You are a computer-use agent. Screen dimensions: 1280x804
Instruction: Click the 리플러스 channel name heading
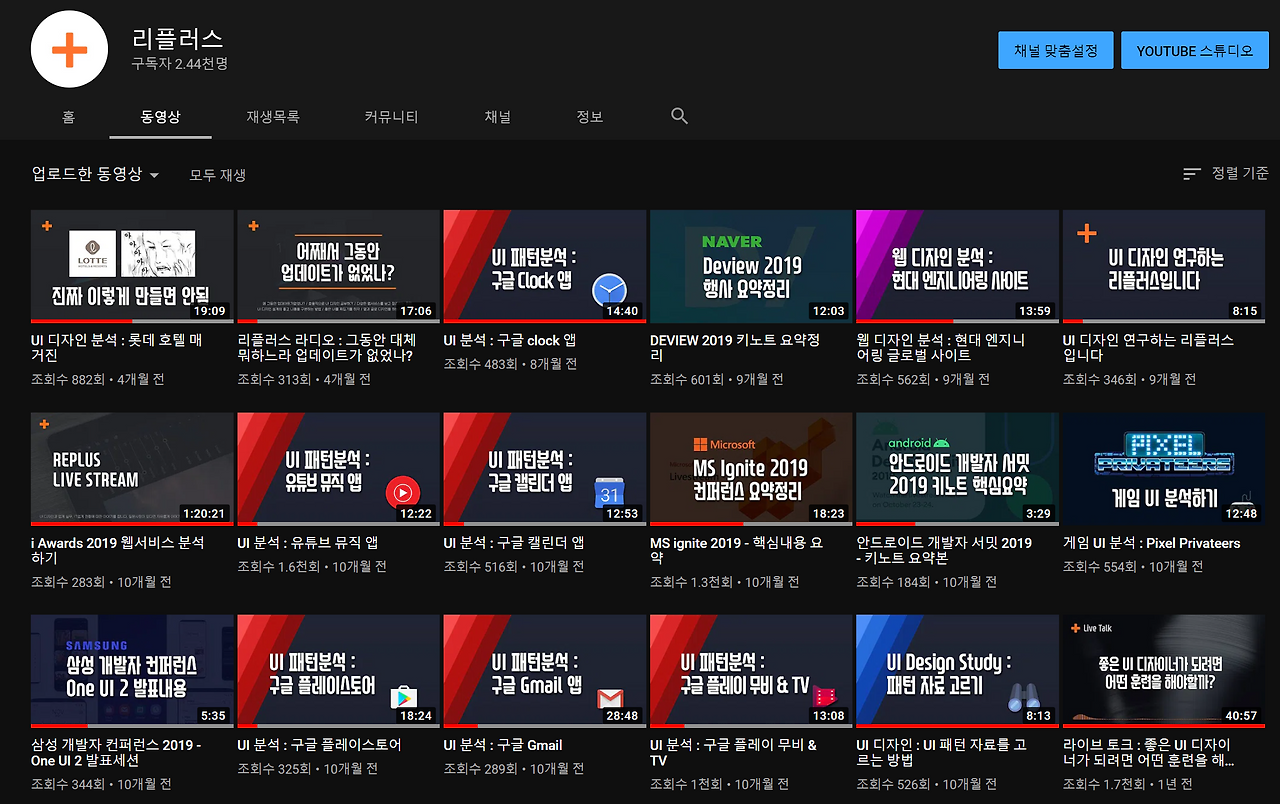click(x=177, y=38)
